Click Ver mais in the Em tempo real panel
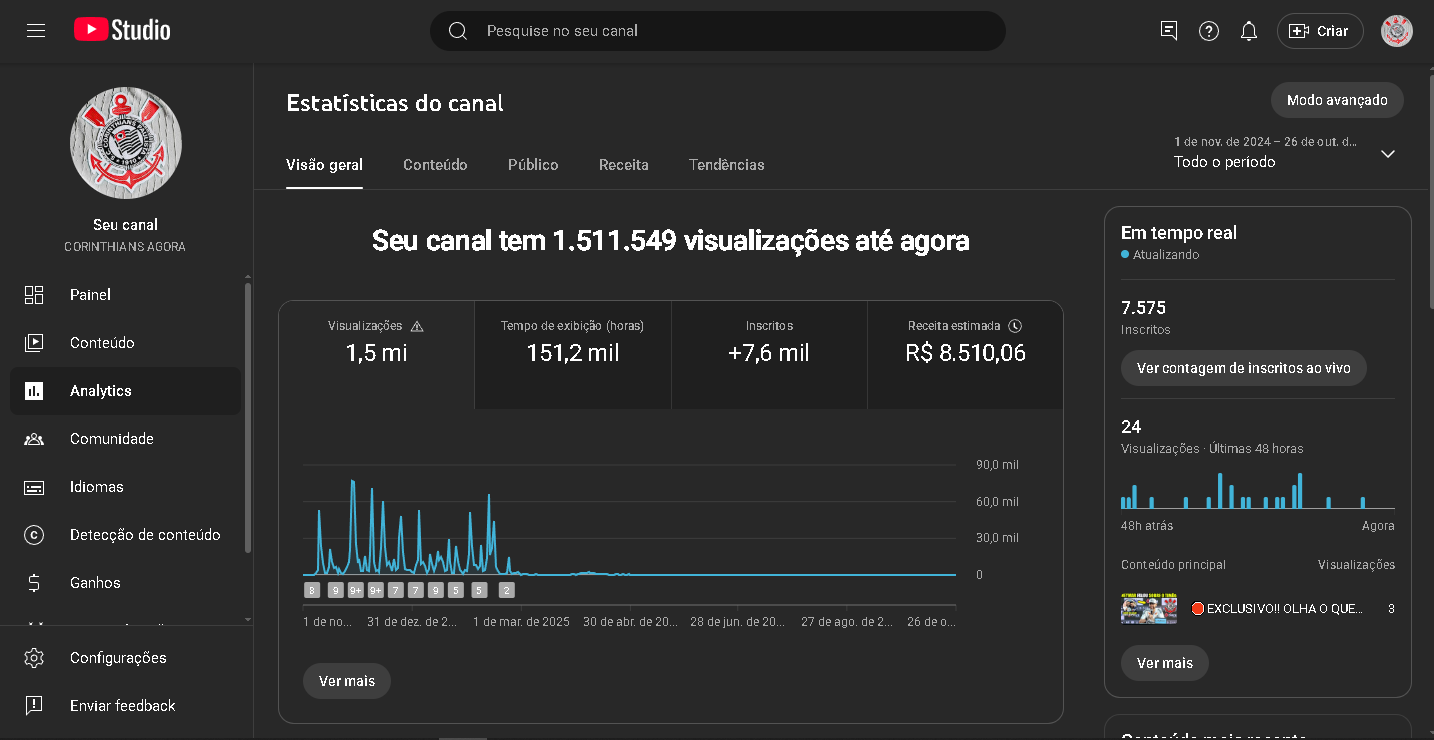The height and width of the screenshot is (740, 1434). click(x=1165, y=663)
